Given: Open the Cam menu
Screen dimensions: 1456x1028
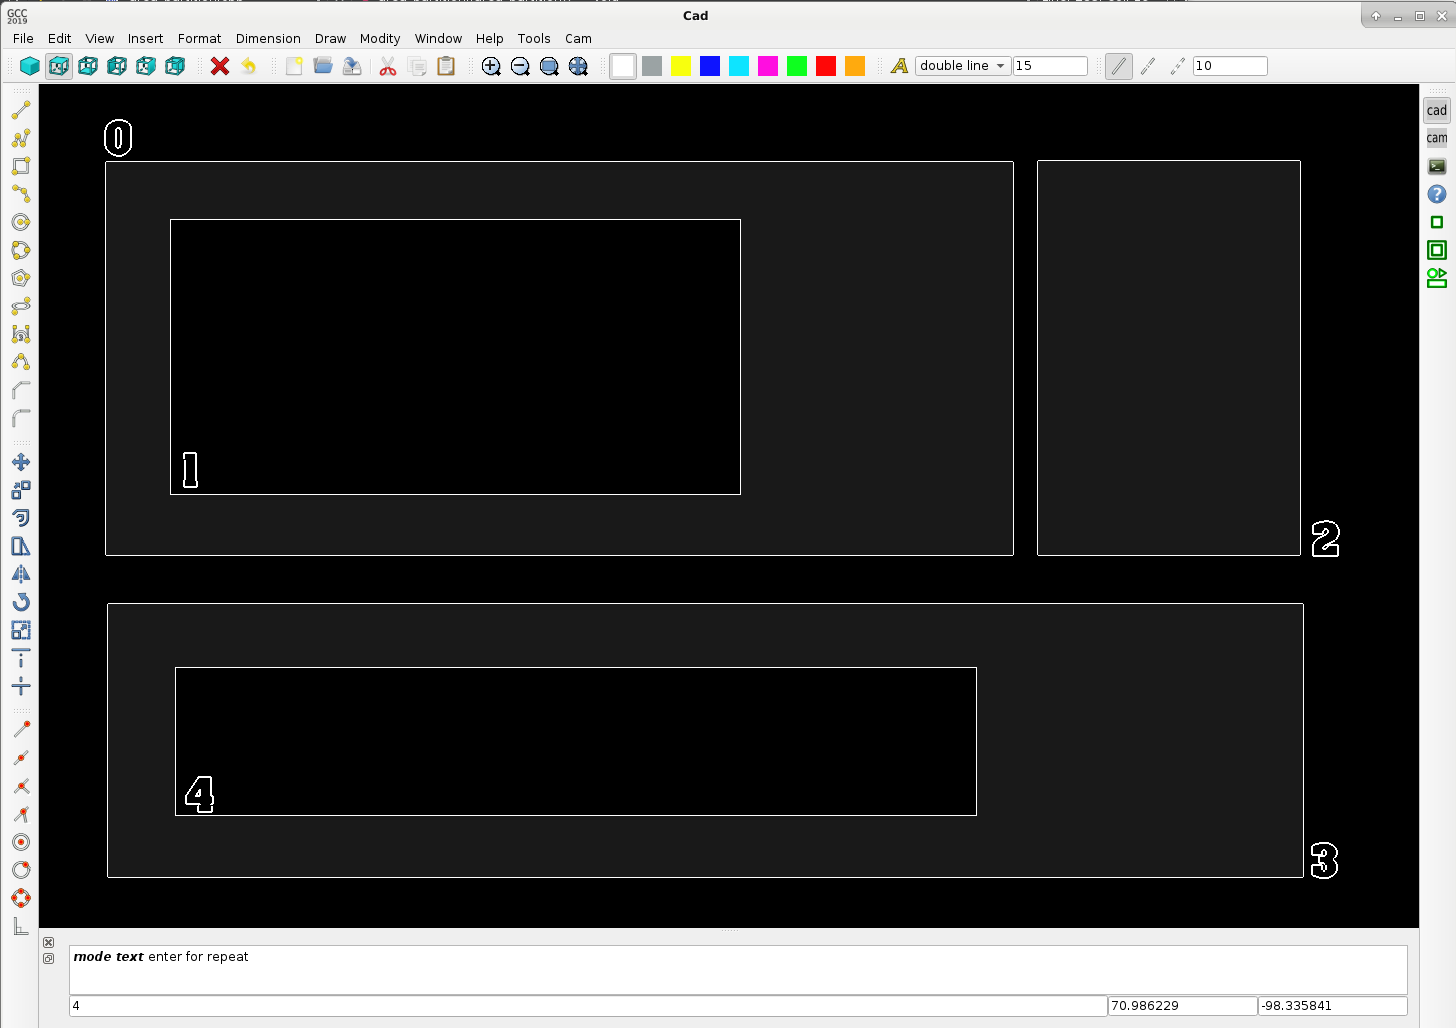Looking at the screenshot, I should pyautogui.click(x=578, y=38).
